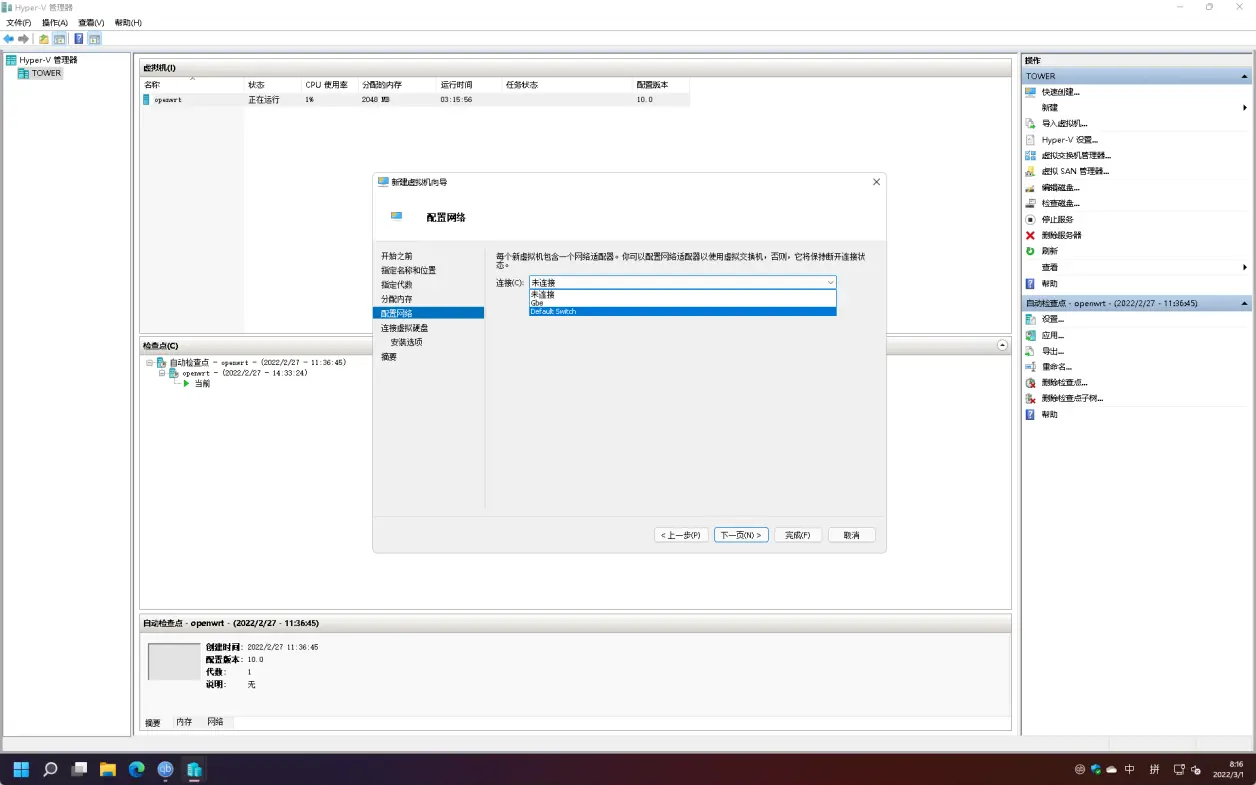Image resolution: width=1256 pixels, height=785 pixels.
Task: Select 未连接 option in the dropdown list
Action: 683,295
